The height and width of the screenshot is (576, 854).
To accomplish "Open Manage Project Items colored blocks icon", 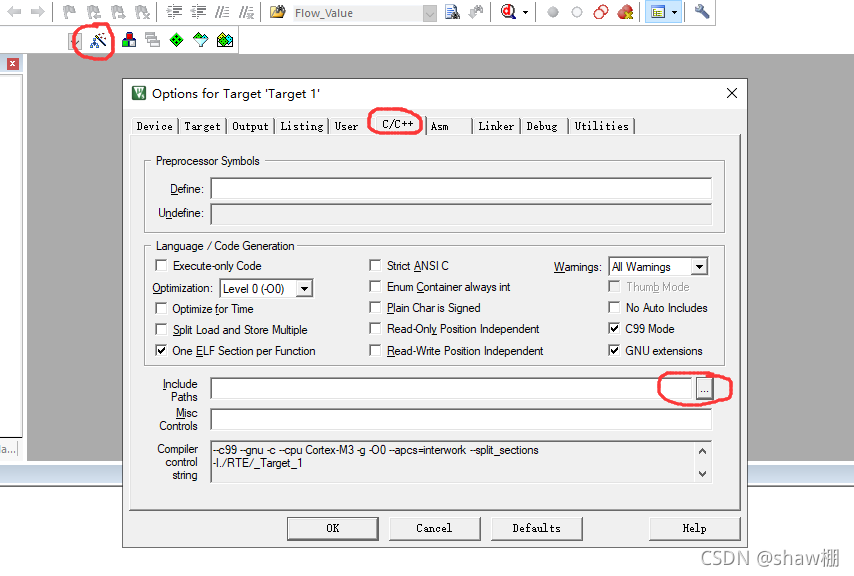I will 129,40.
